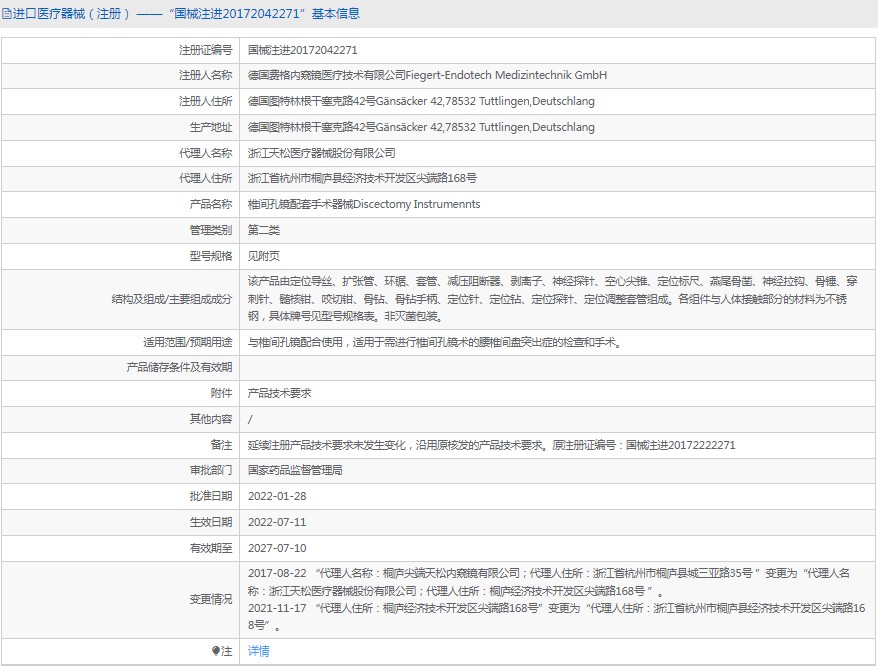Click the 适用范围/预期用途 description text
This screenshot has width=878, height=667.
pyautogui.click(x=435, y=342)
